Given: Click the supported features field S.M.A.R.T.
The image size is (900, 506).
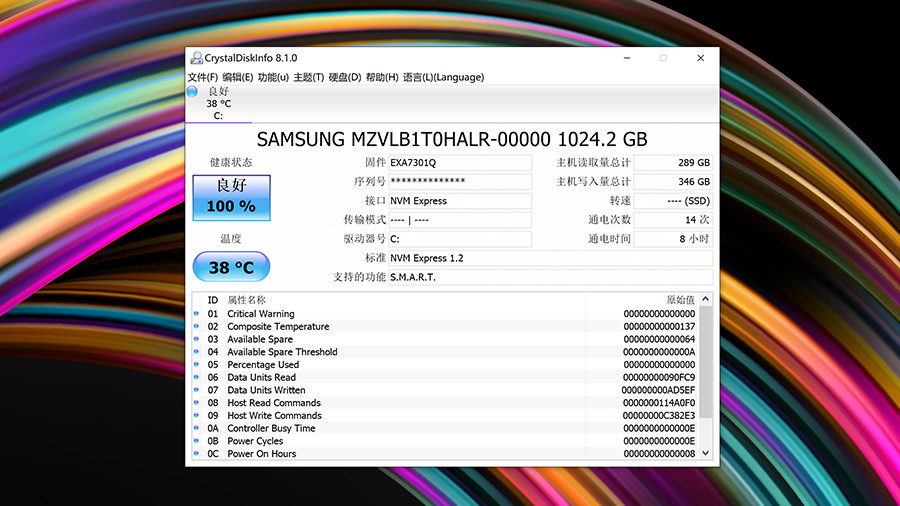Looking at the screenshot, I should [x=551, y=277].
